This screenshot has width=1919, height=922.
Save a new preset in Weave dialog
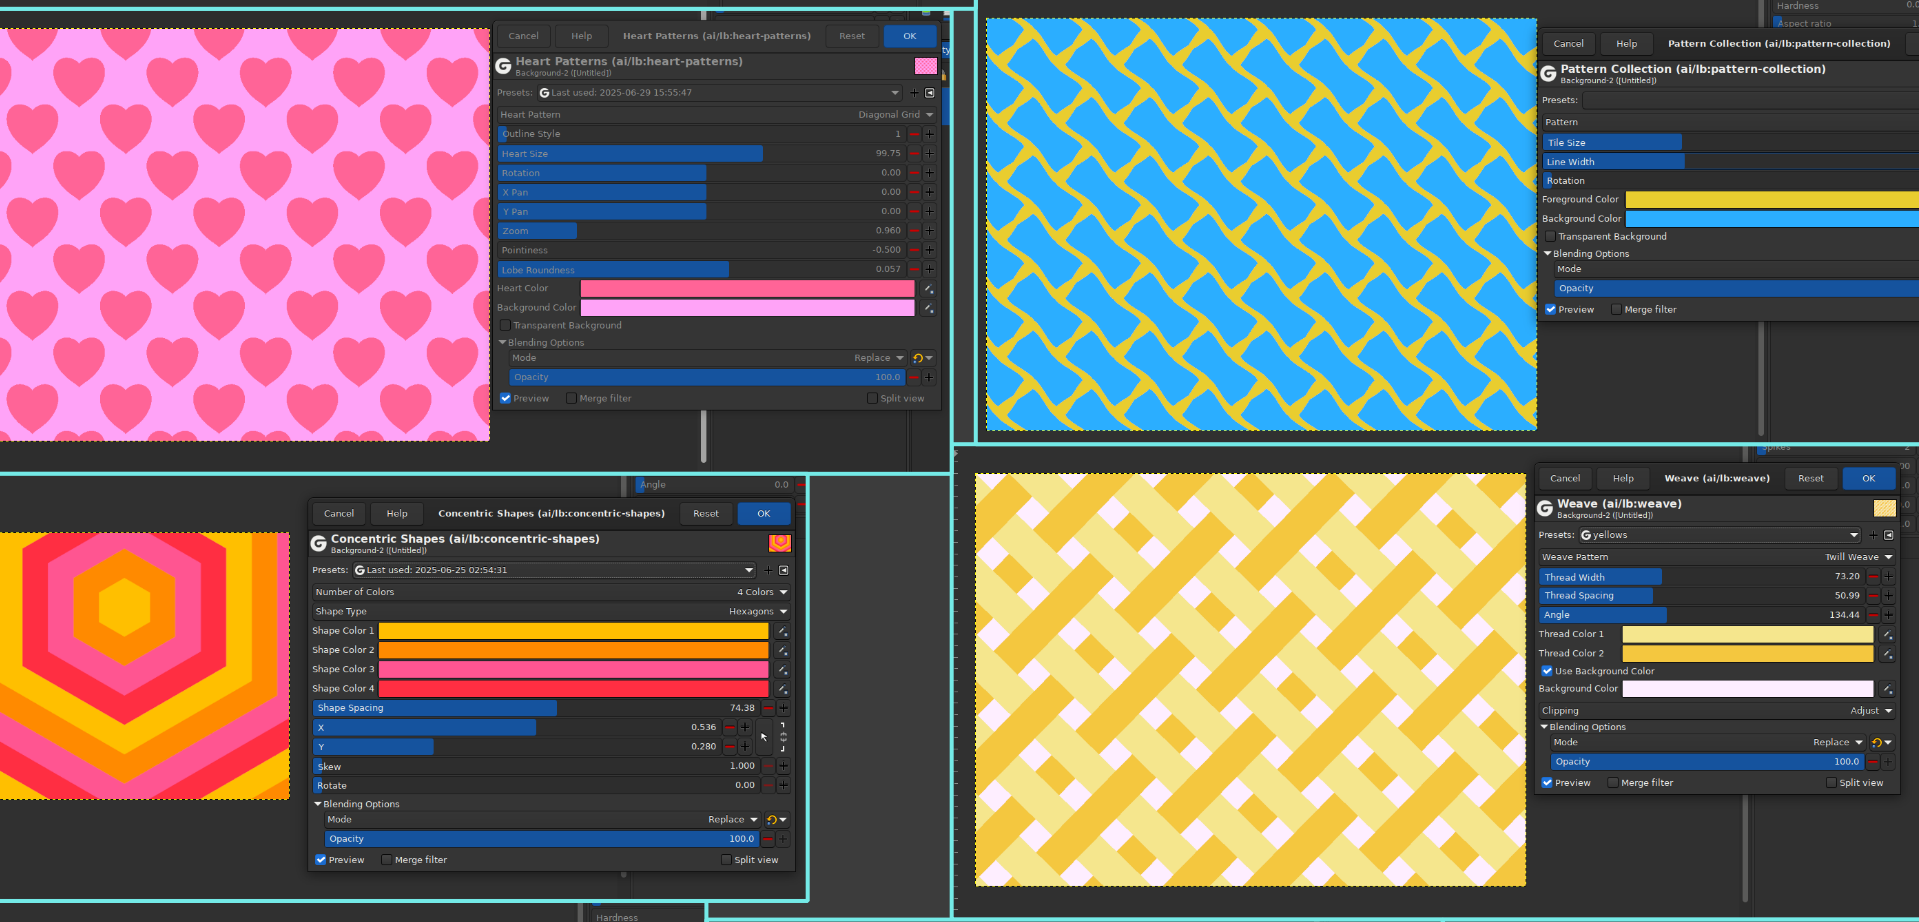[x=1873, y=535]
